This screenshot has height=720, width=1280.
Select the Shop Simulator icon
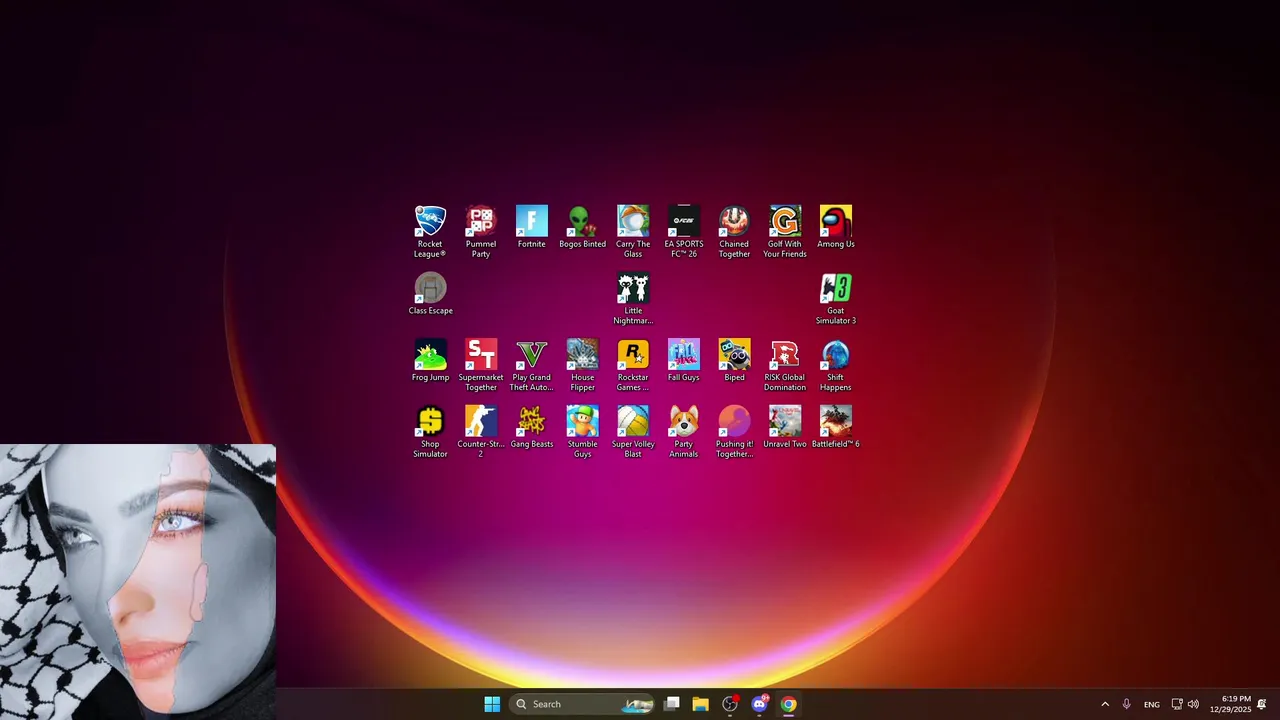[430, 432]
